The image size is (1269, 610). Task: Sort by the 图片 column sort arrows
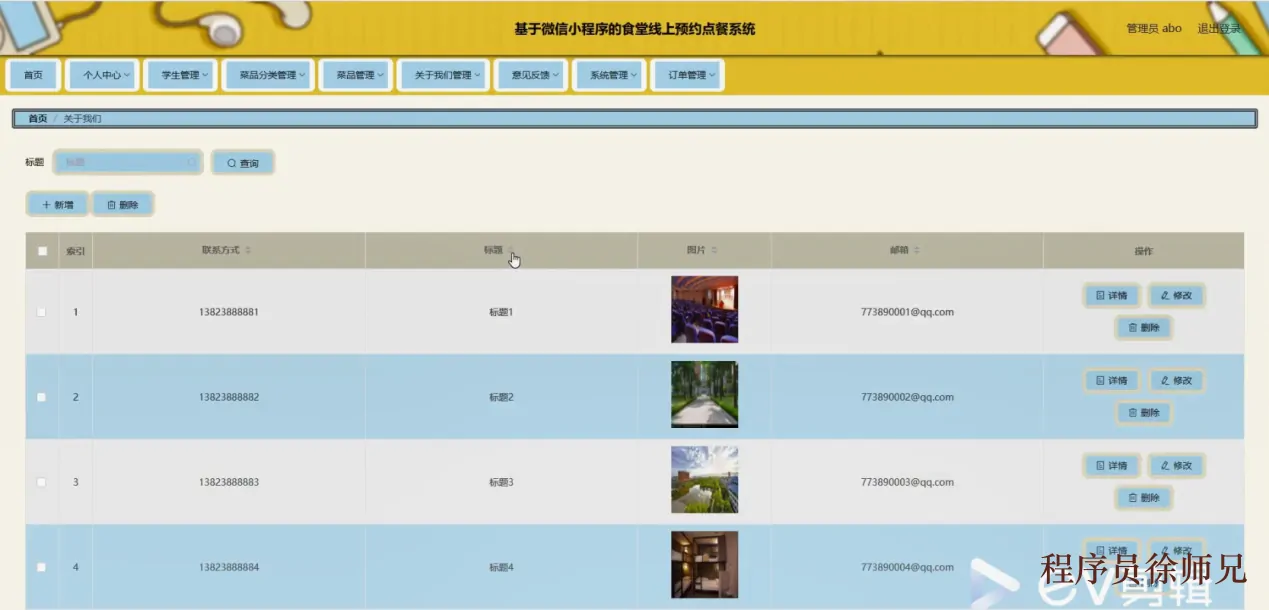pyautogui.click(x=714, y=250)
